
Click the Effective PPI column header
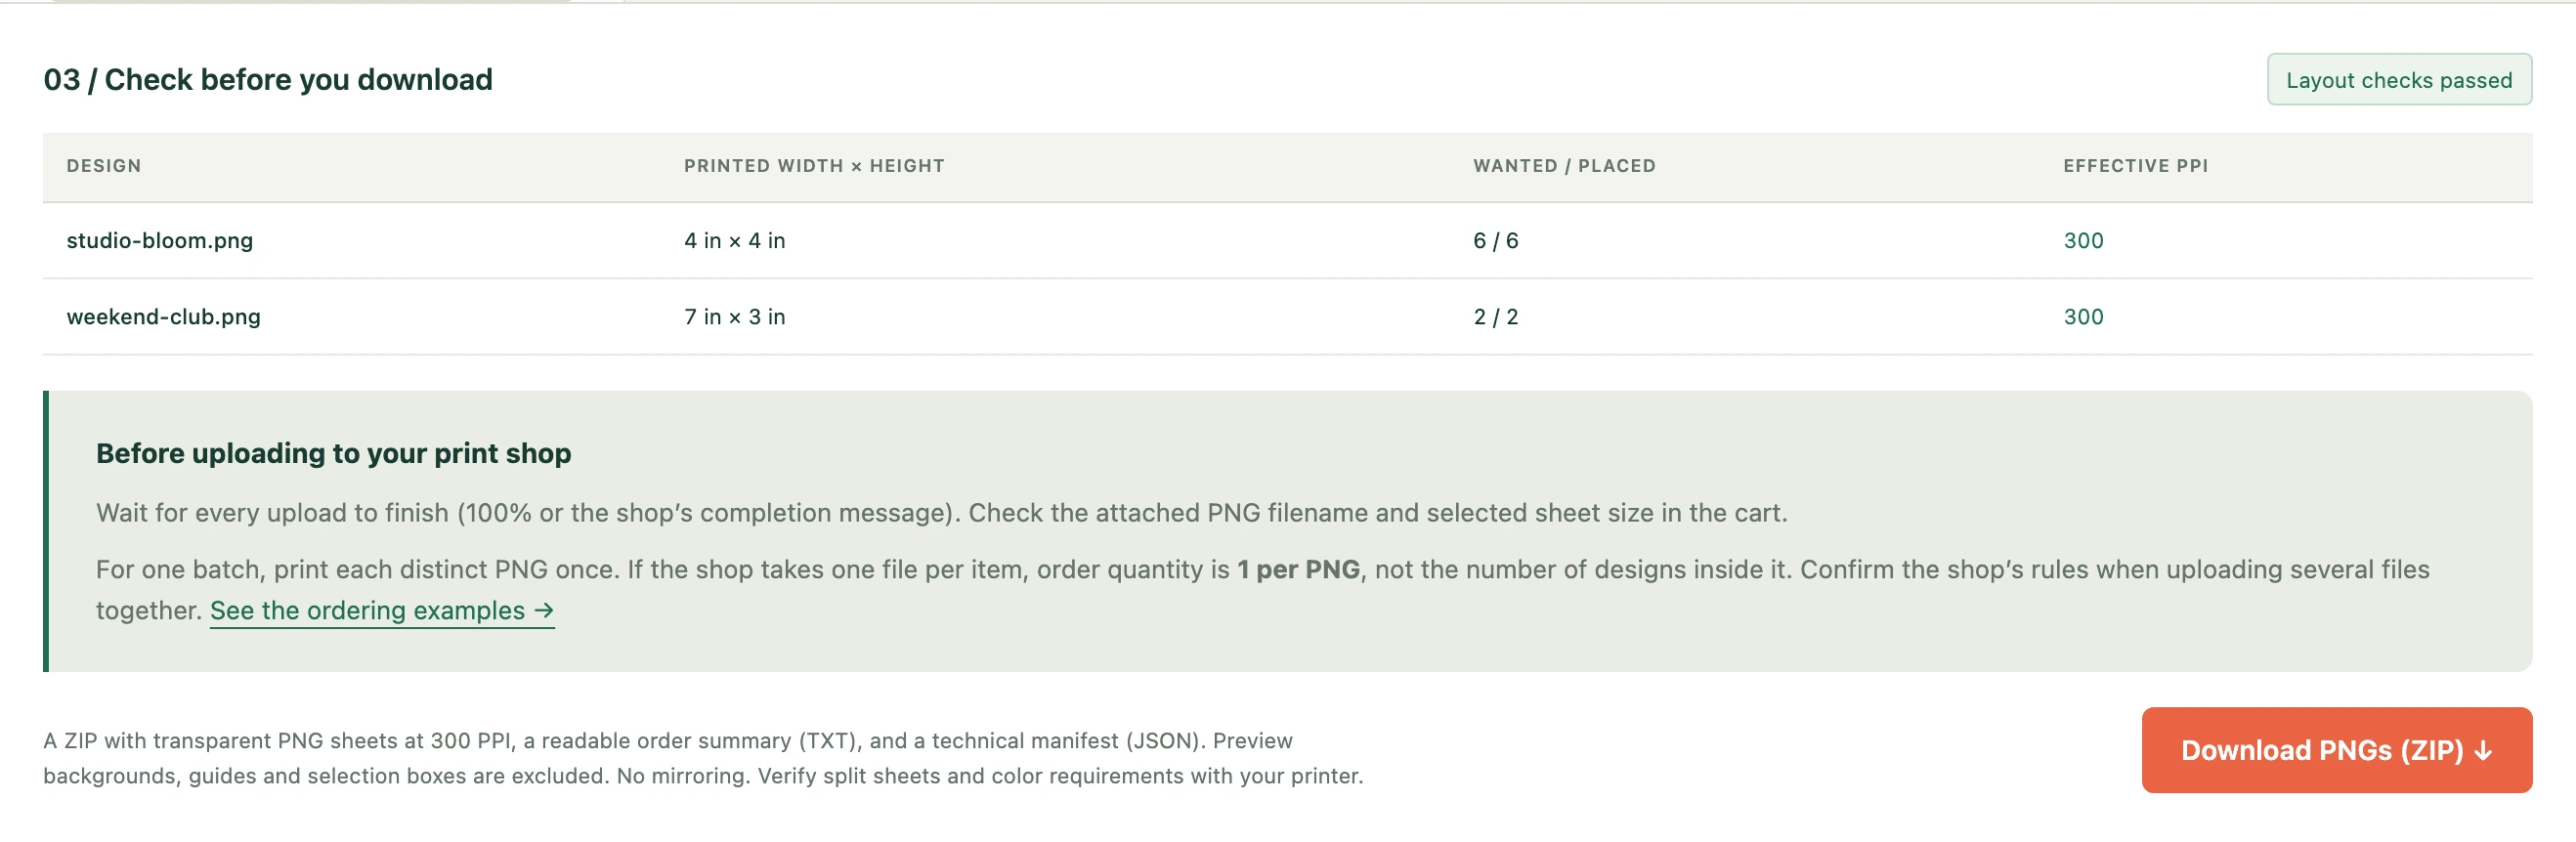click(x=2135, y=166)
